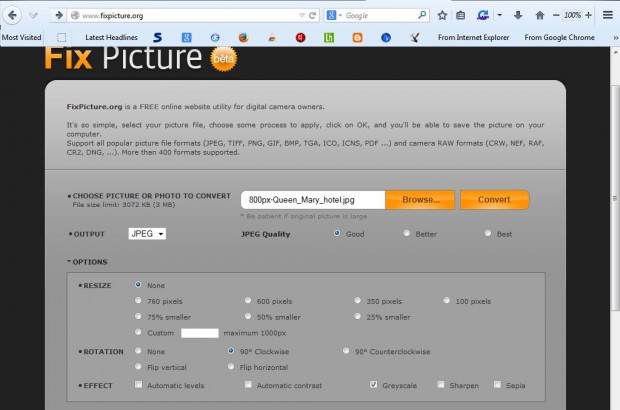Click the site globe identity icon
620x410 pixels.
click(75, 15)
